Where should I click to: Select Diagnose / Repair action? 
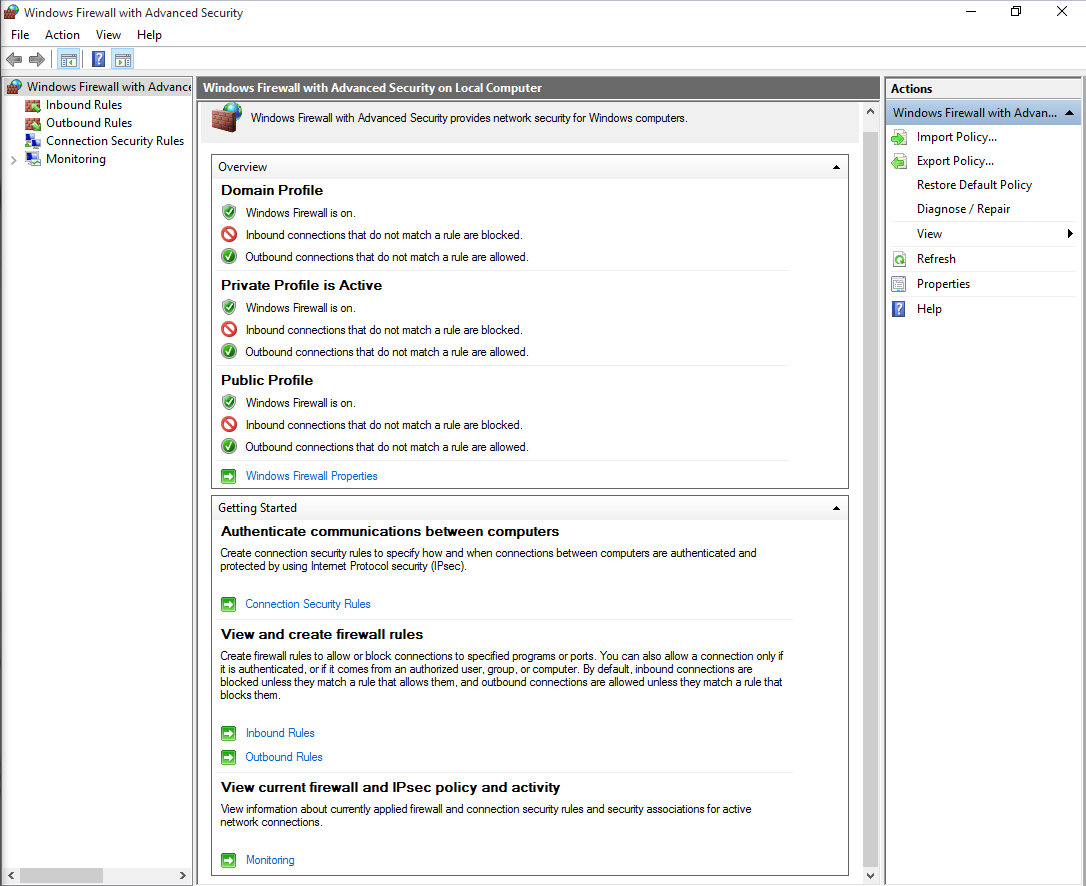coord(963,209)
